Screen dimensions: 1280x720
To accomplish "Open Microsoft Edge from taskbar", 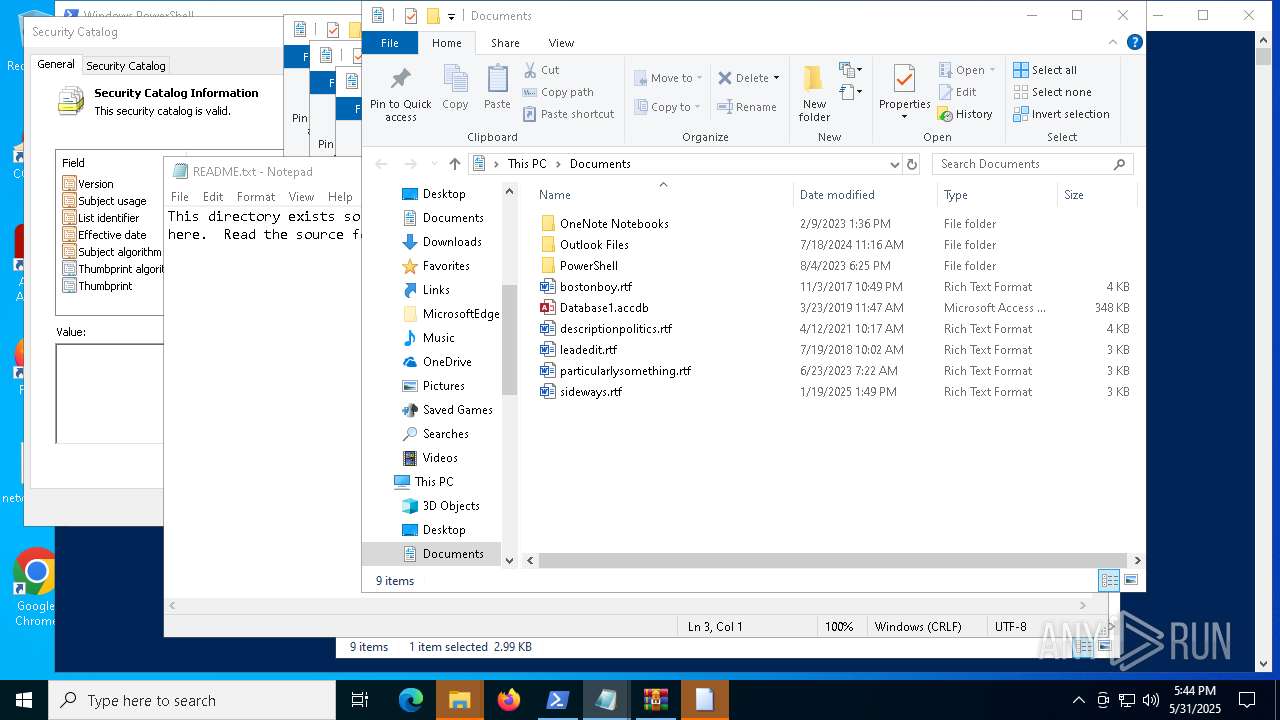I will coord(411,700).
